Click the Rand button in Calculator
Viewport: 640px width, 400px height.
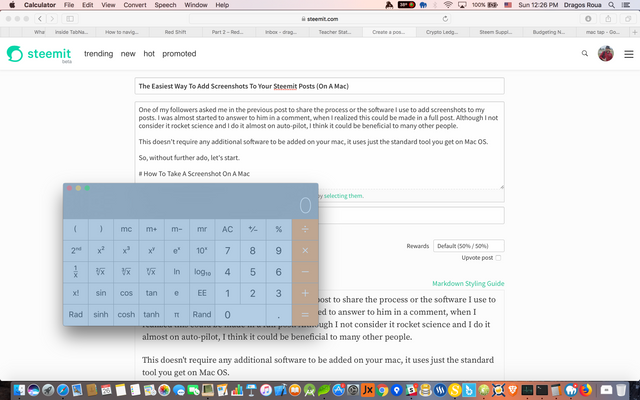(x=202, y=314)
